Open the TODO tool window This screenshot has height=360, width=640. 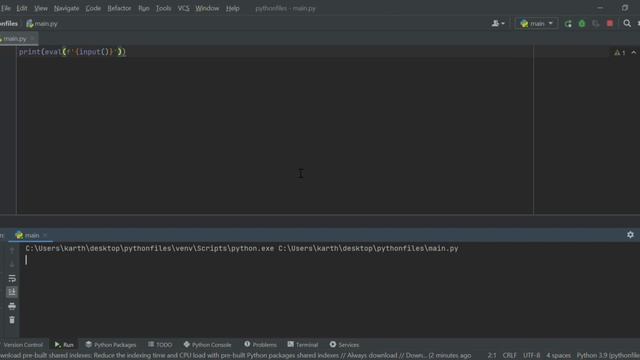pos(160,345)
